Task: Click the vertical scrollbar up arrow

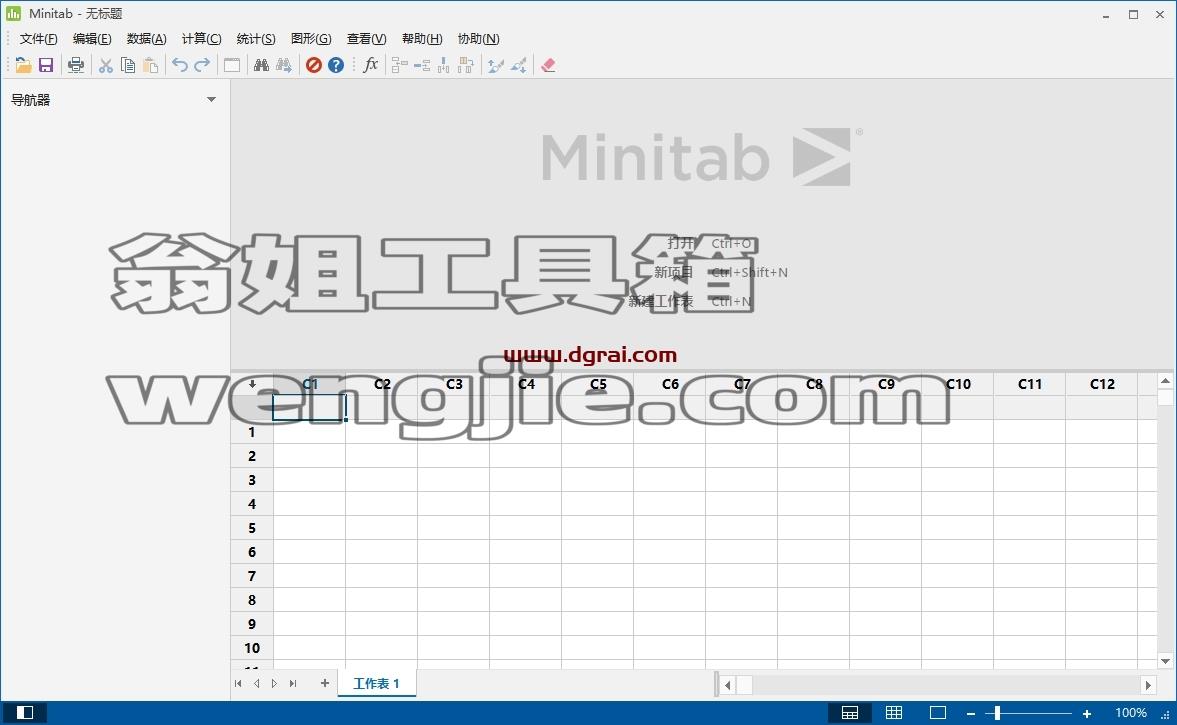Action: [x=1165, y=381]
